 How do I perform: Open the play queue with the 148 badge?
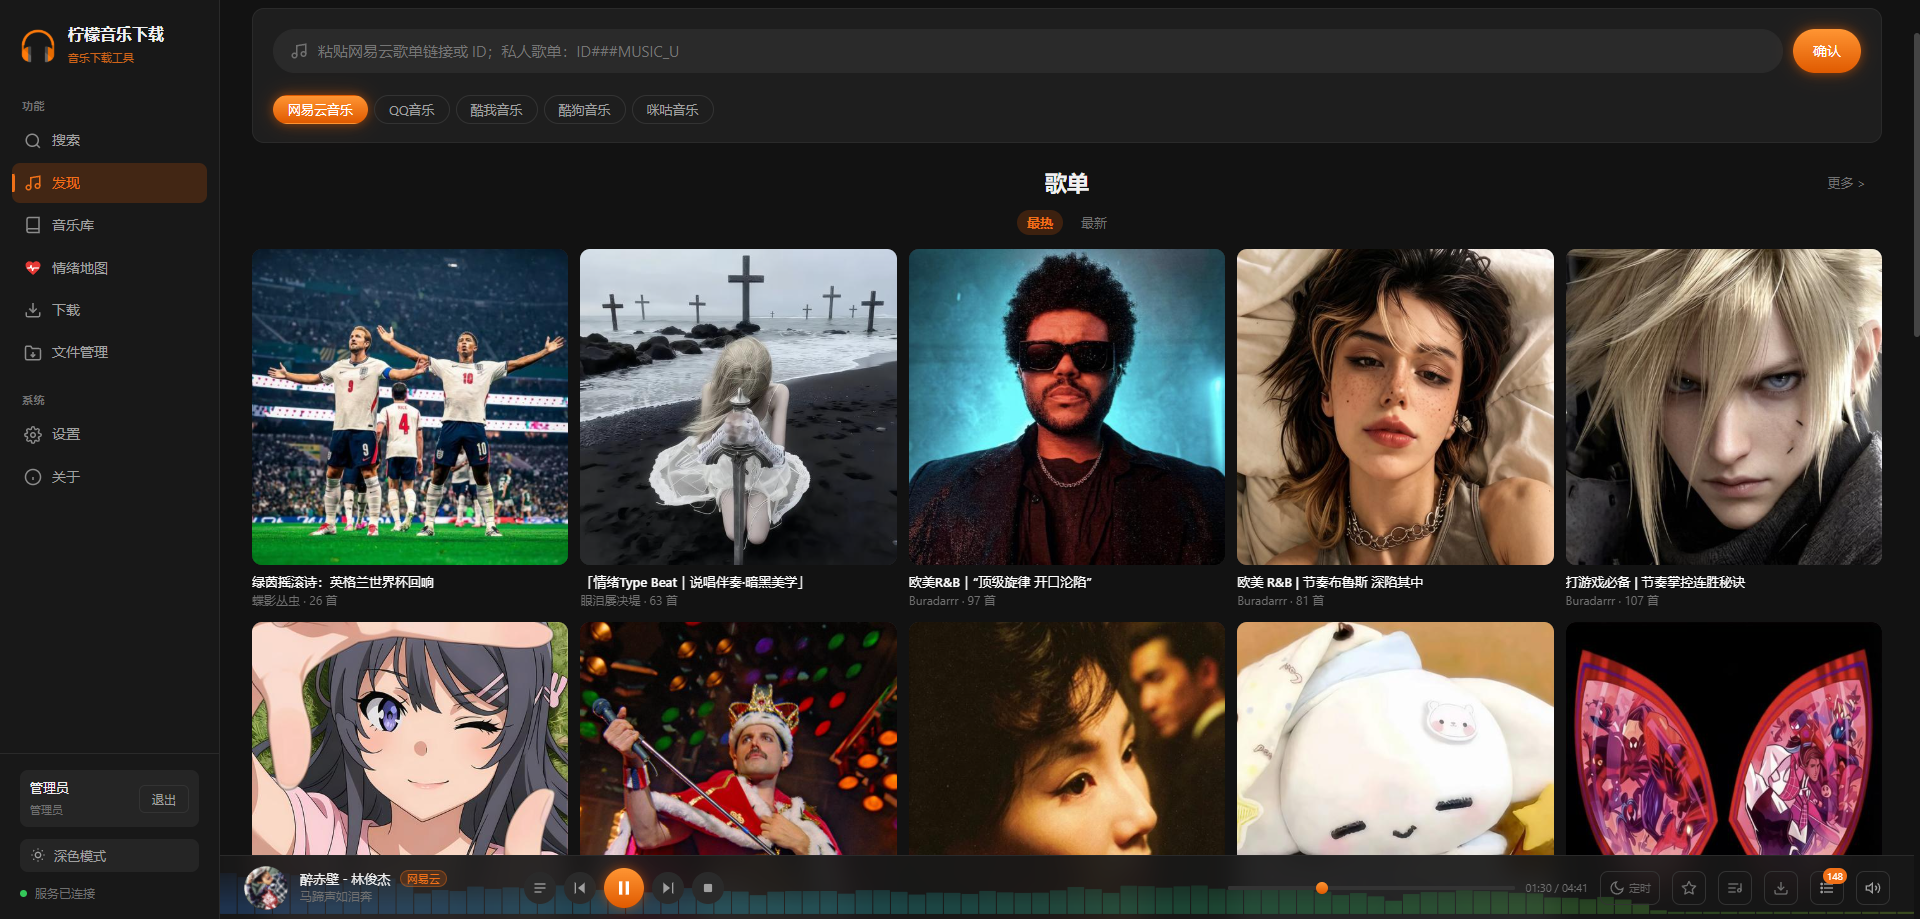1827,888
